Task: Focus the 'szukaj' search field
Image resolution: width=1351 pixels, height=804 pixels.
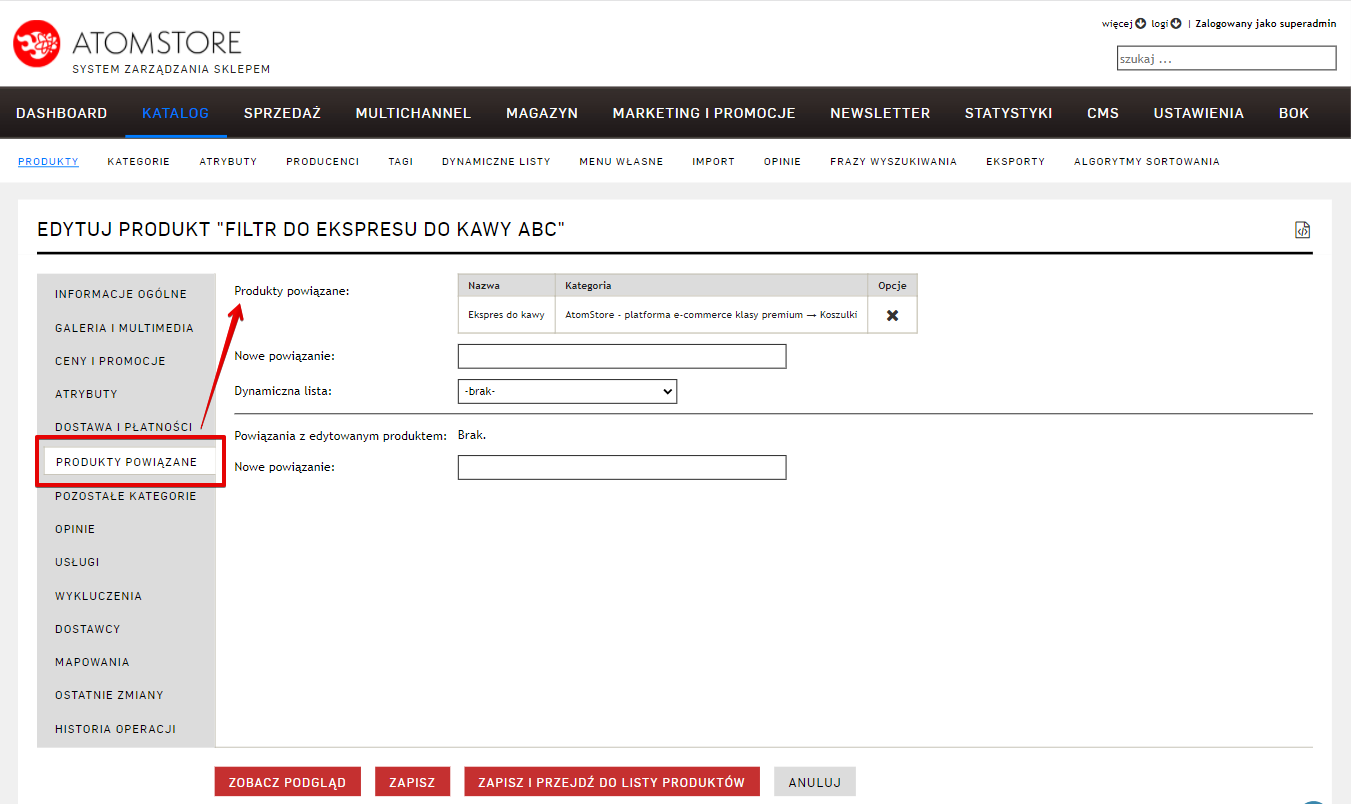Action: (1226, 59)
